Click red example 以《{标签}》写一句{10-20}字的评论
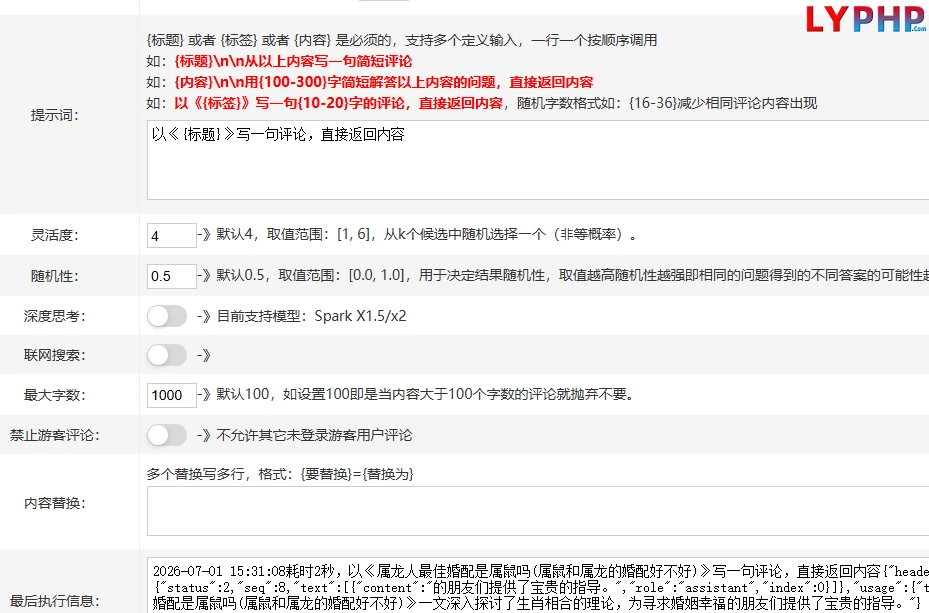The image size is (929, 613). point(338,103)
